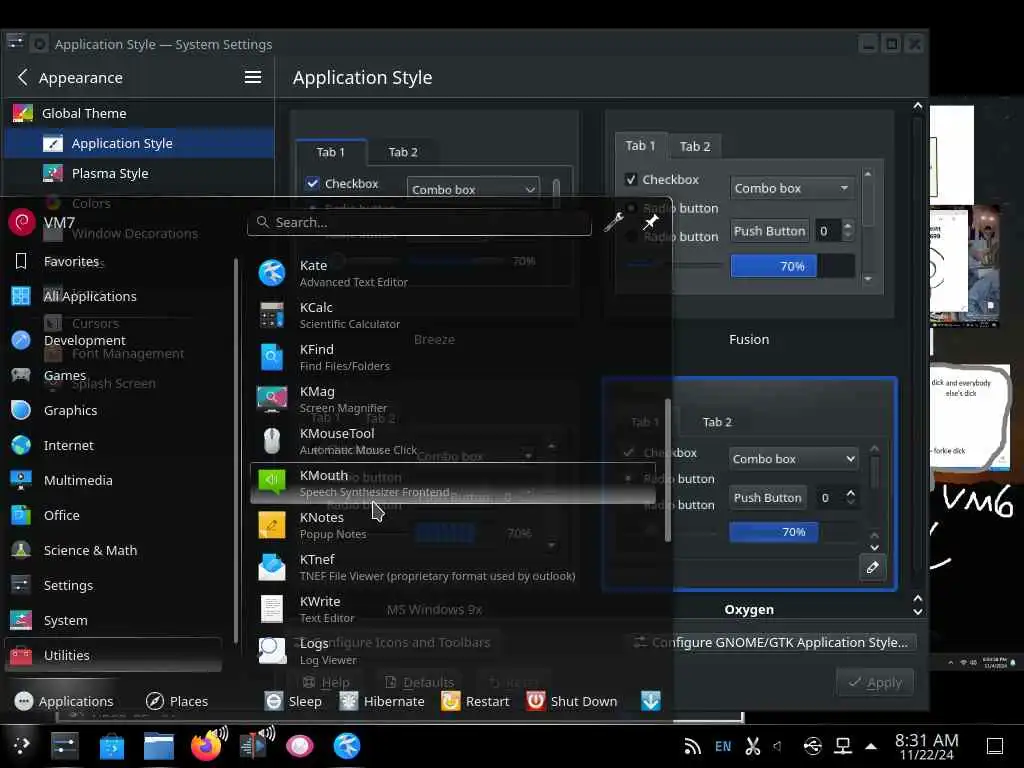This screenshot has height=768, width=1024.
Task: Select Plasma Style in settings sidebar
Action: click(138, 173)
